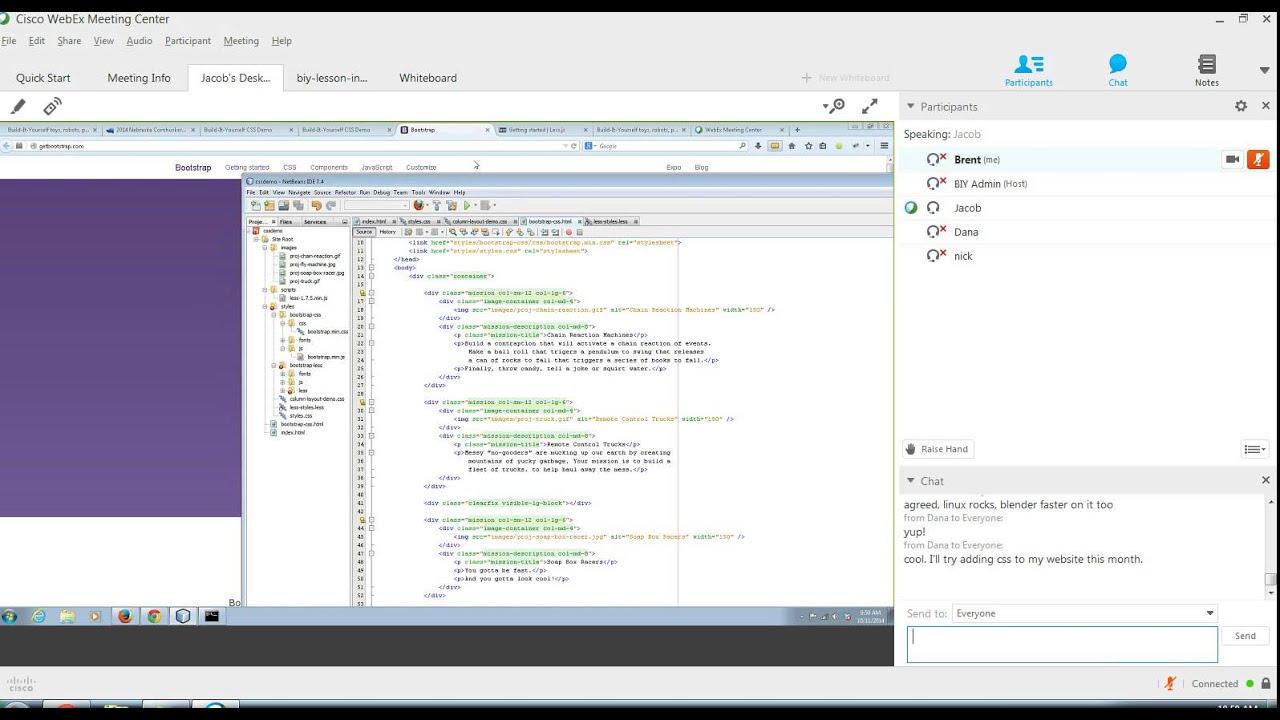Select participant BIY Admin (Host)
1280x720 pixels.
990,184
